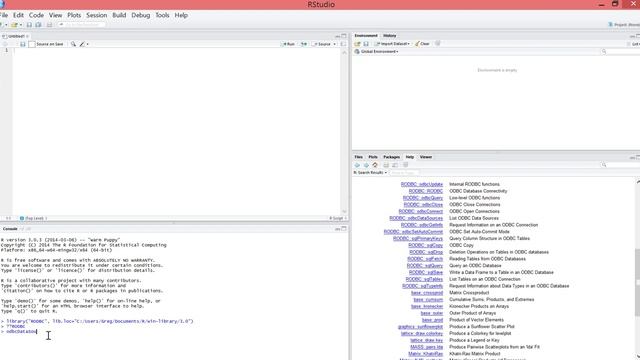Open RODBC::odbcClose help link

pos(423,204)
